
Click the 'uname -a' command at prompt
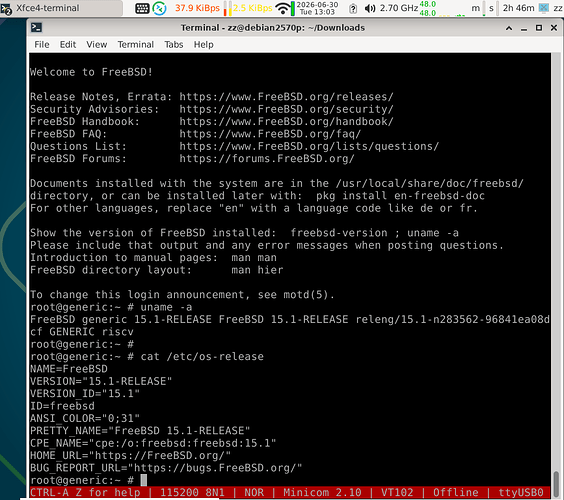pos(166,307)
